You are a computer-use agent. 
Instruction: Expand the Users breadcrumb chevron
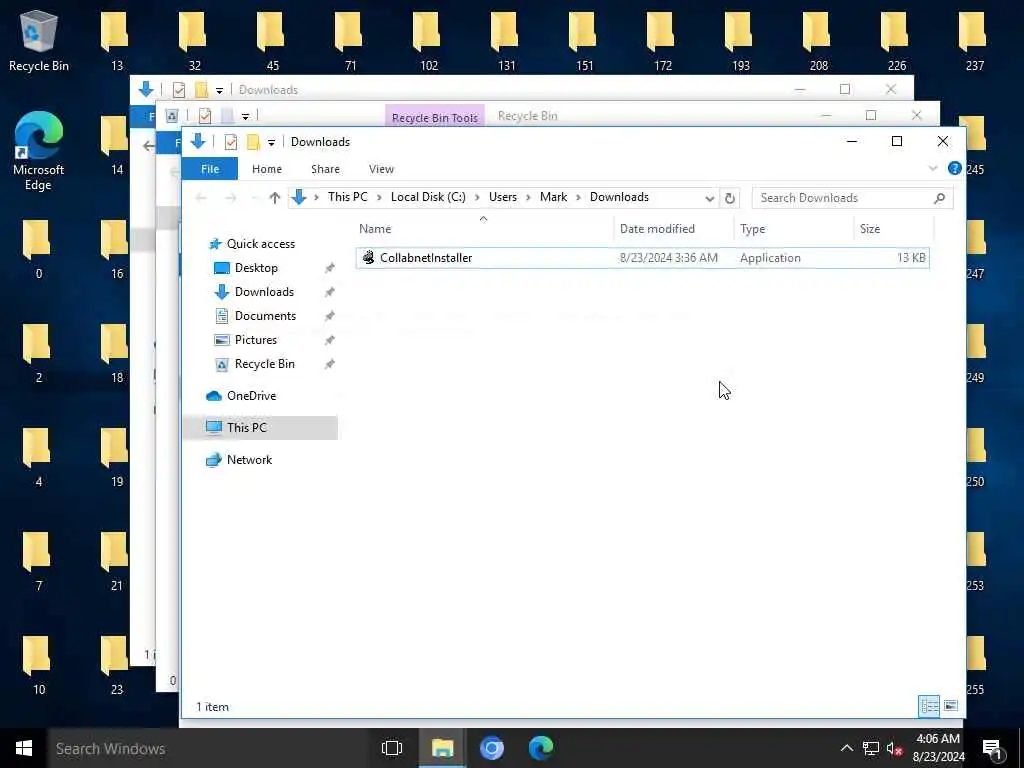click(x=528, y=197)
